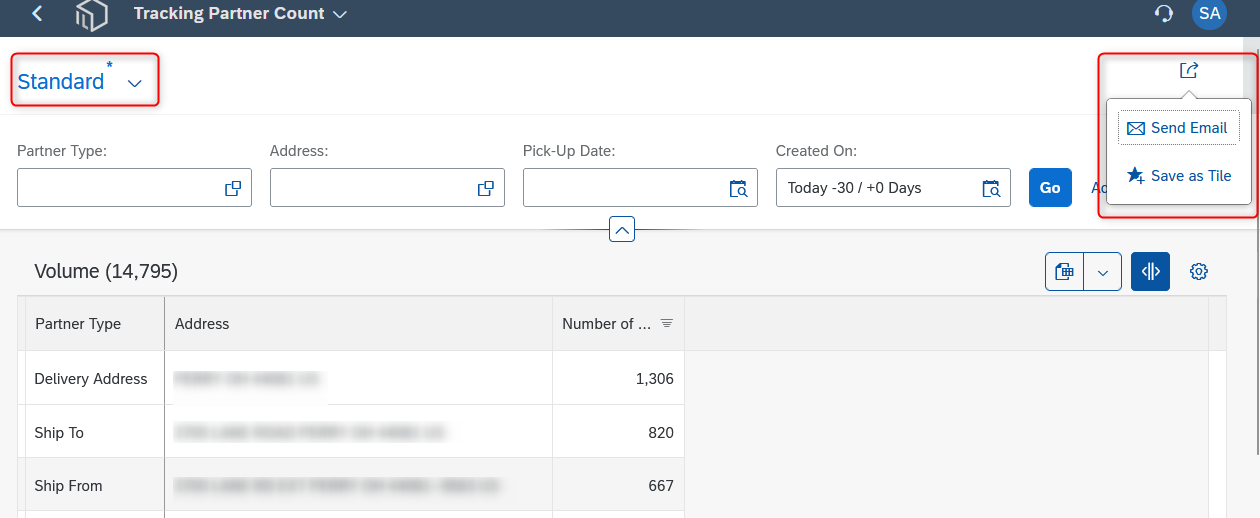Viewport: 1260px width, 518px height.
Task: Click the Go button
Action: 1050,188
